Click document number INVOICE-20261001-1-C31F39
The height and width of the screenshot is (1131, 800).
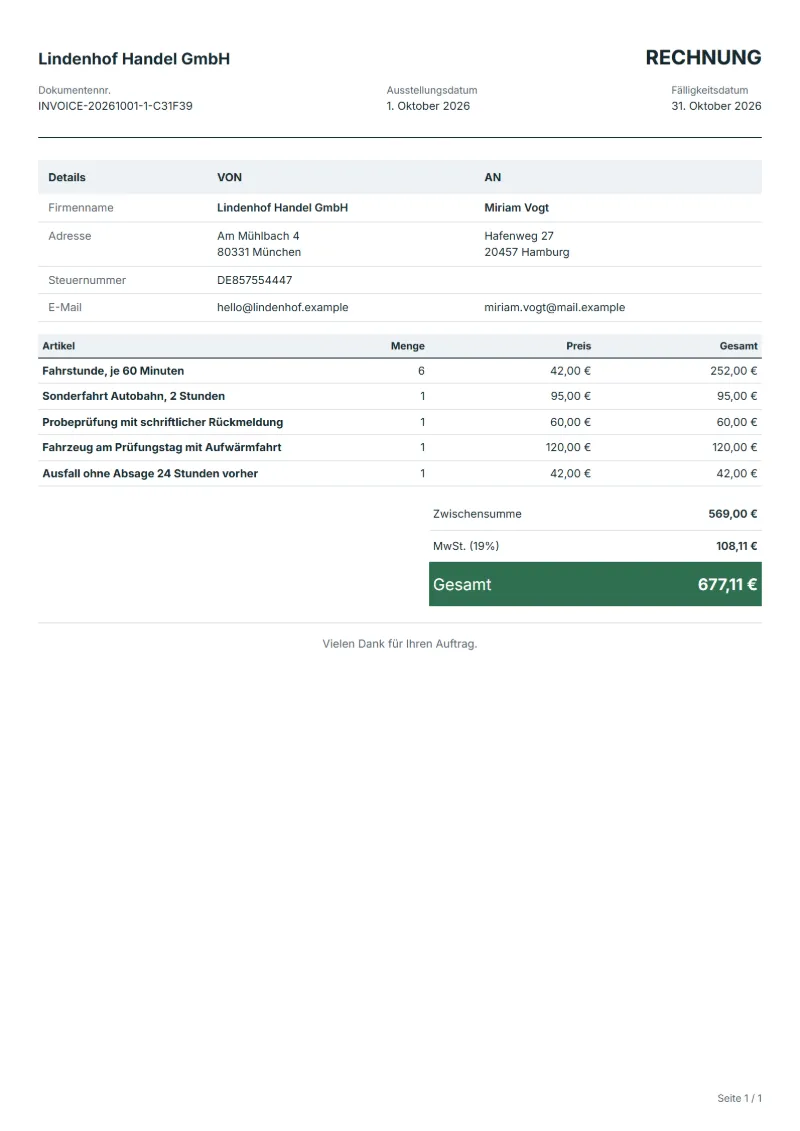[115, 106]
